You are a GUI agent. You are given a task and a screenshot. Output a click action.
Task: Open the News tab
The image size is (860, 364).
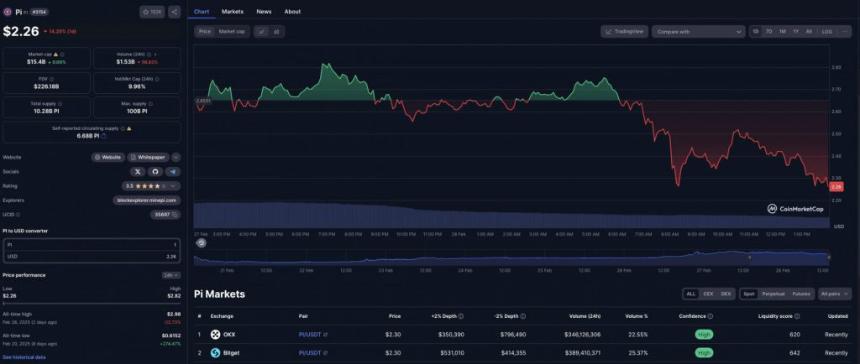pos(264,12)
